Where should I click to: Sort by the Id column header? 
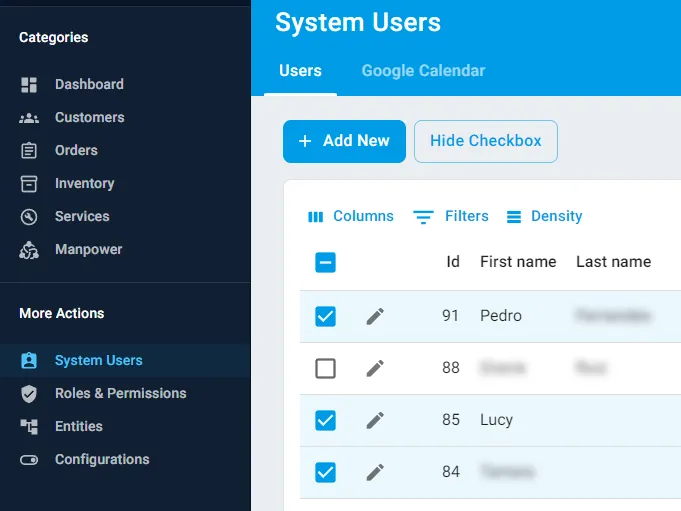point(453,262)
